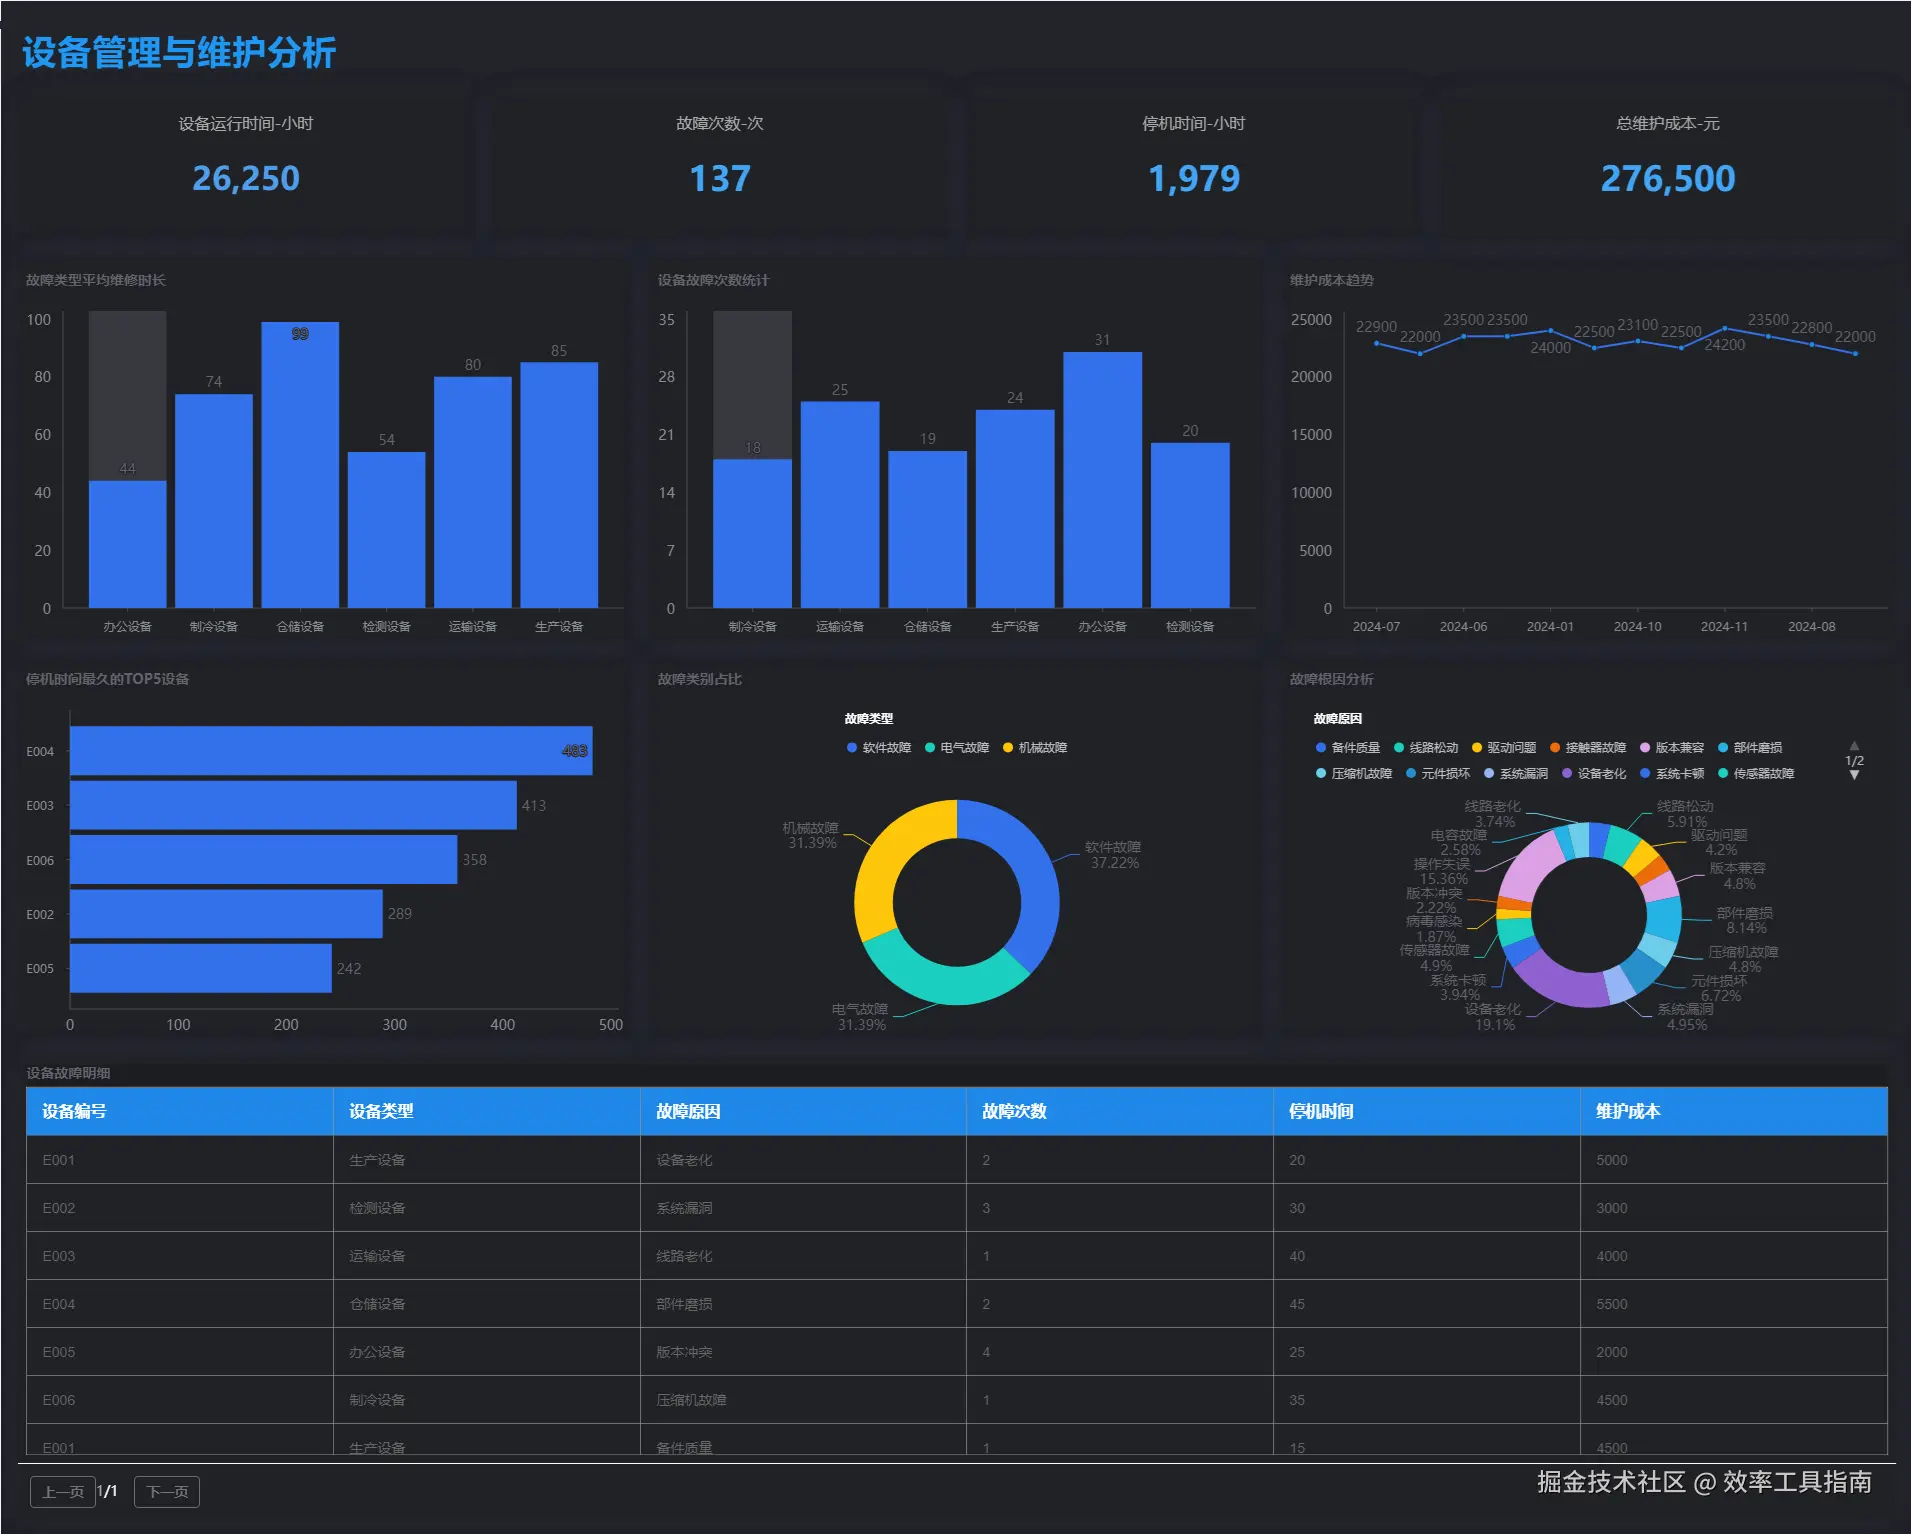The width and height of the screenshot is (1911, 1534).
Task: Toggle the 驱动问题 legend entry
Action: [1504, 748]
